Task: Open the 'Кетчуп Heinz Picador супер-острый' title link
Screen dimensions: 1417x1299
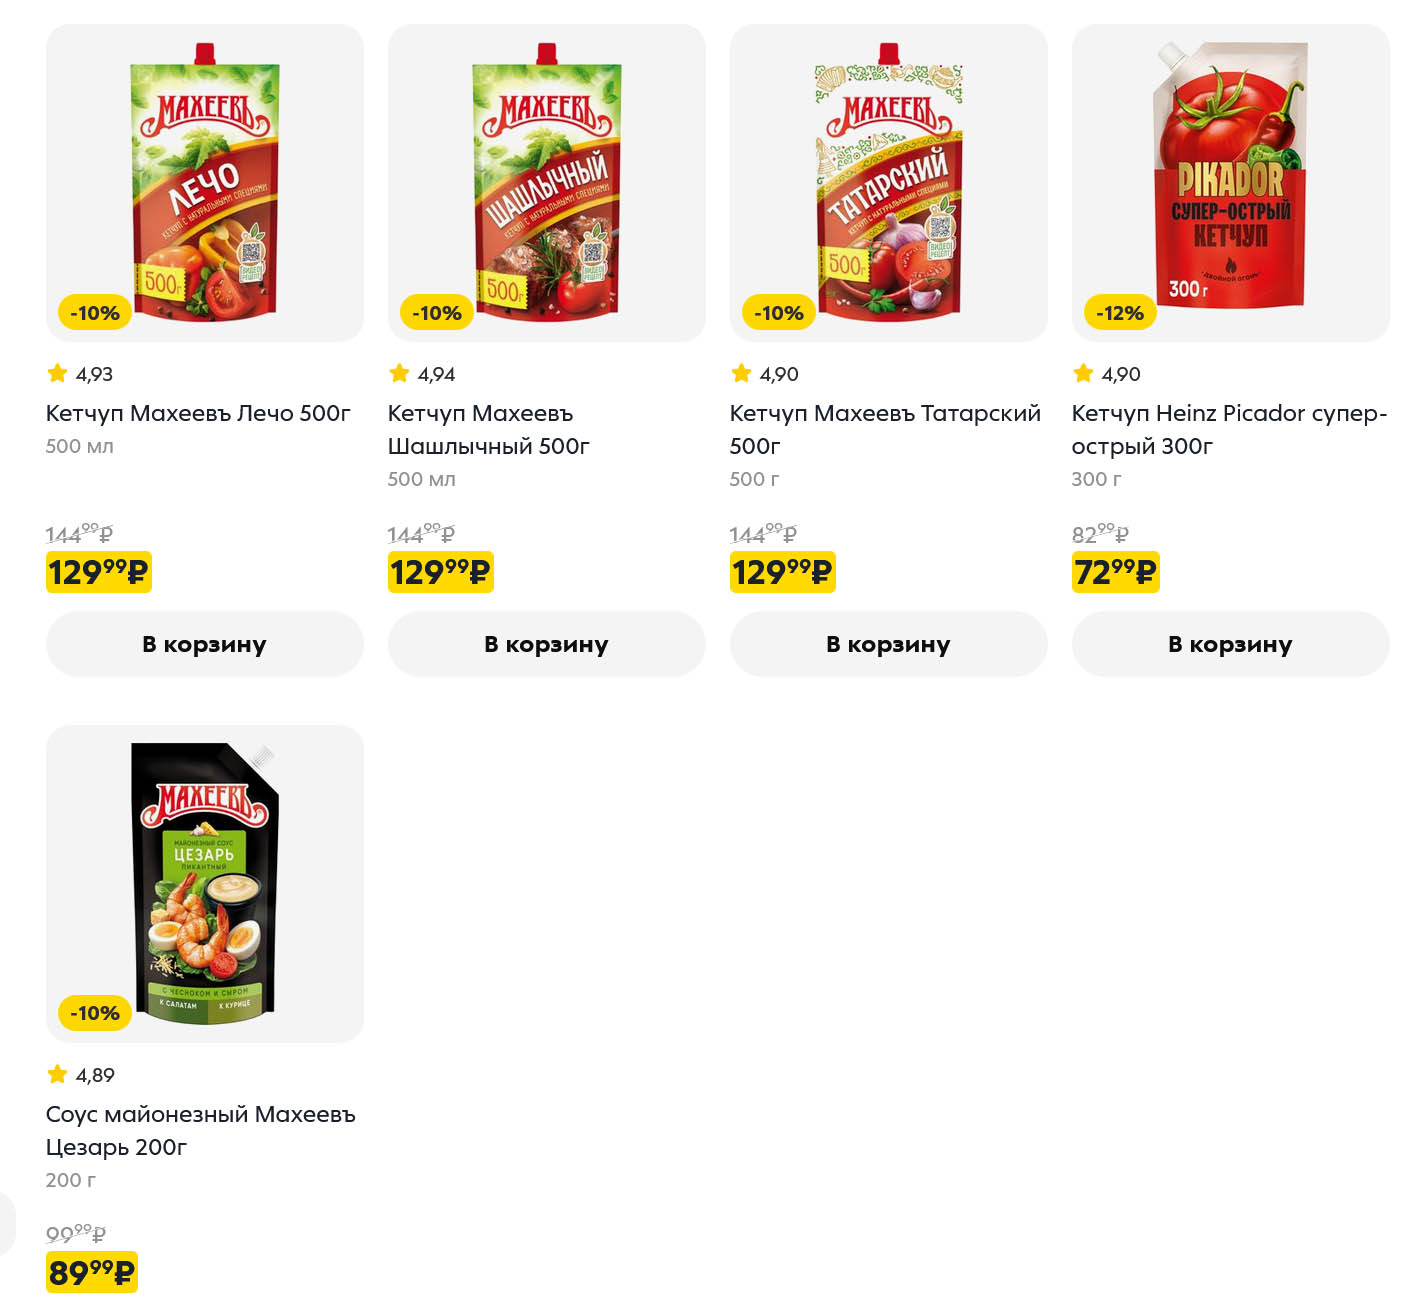Action: (1229, 429)
